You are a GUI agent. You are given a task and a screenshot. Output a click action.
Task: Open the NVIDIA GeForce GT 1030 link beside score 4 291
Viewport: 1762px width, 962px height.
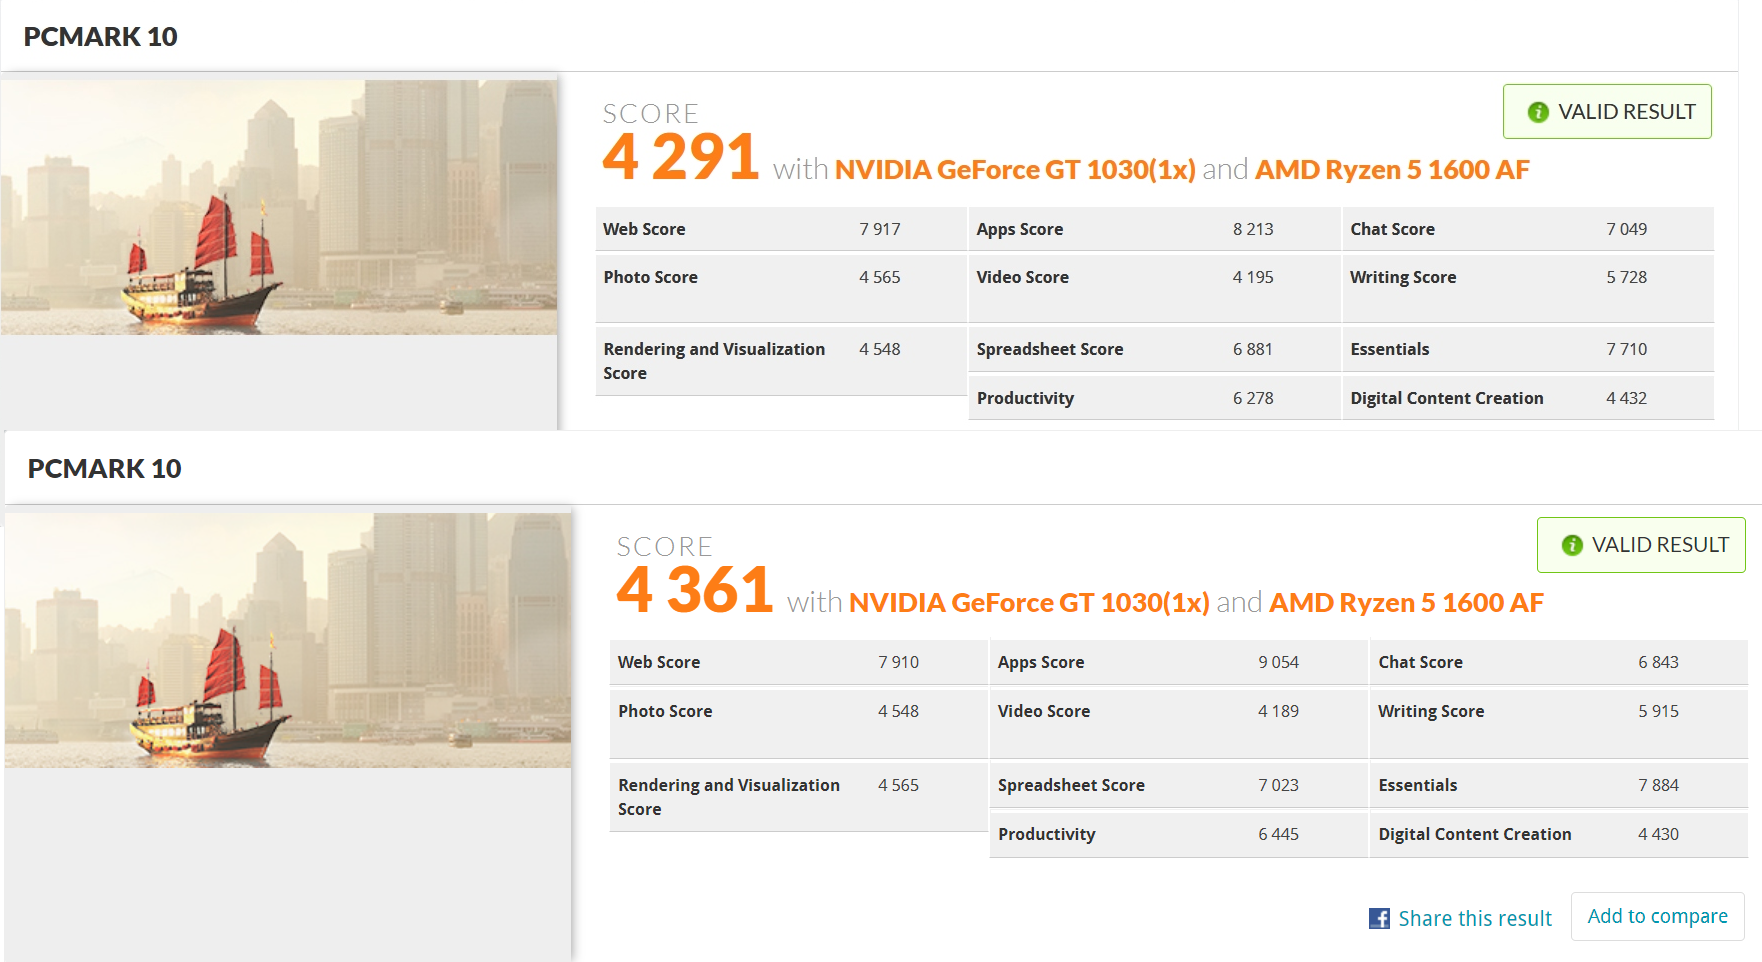(1014, 170)
